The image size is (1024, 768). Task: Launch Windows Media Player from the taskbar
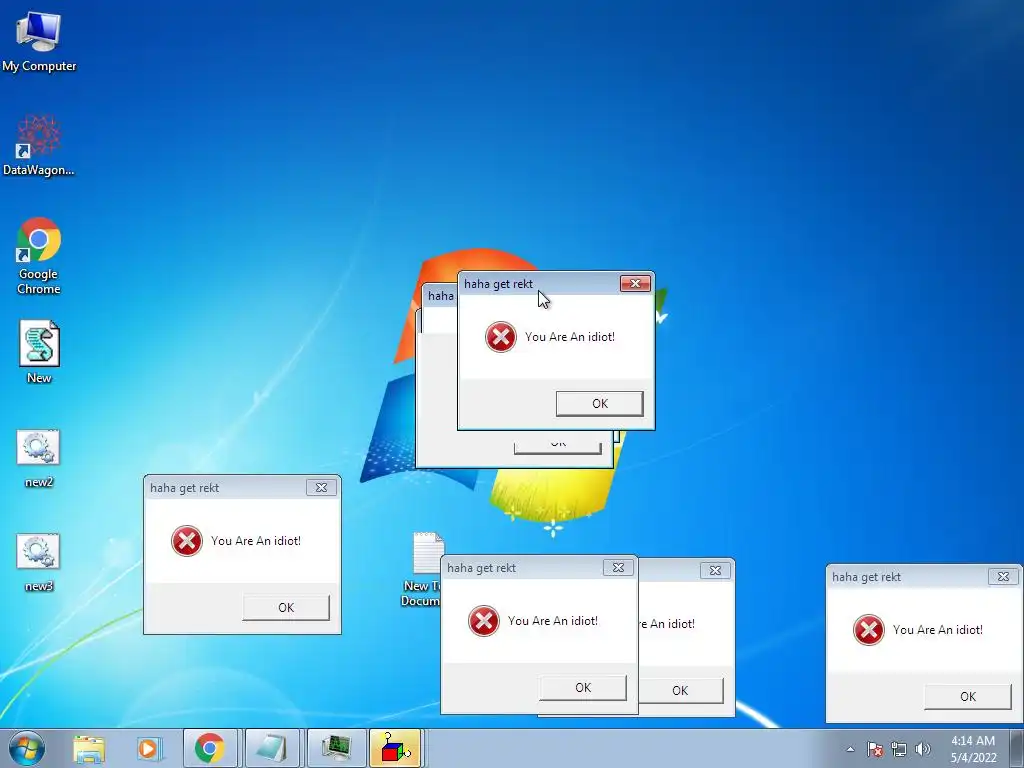click(148, 748)
